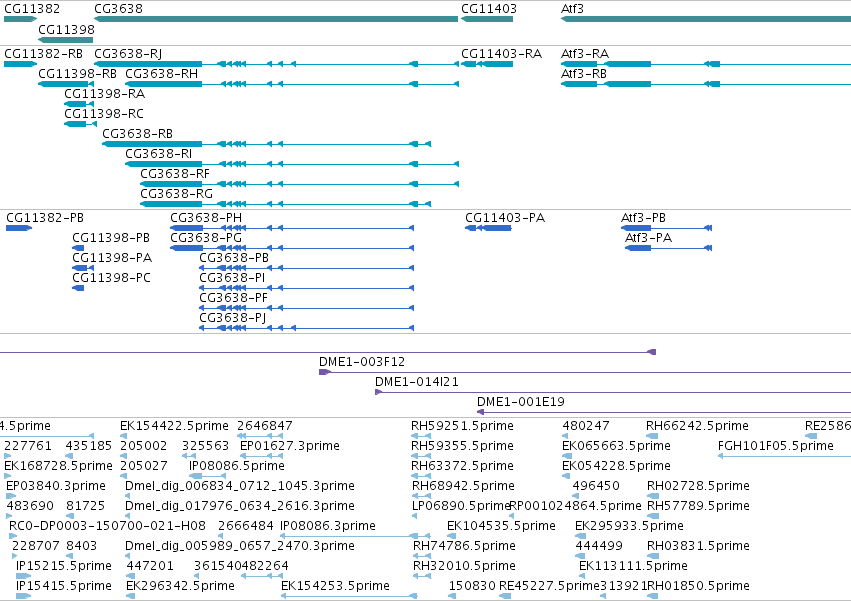Click the CG3638 gene label

pyautogui.click(x=118, y=9)
